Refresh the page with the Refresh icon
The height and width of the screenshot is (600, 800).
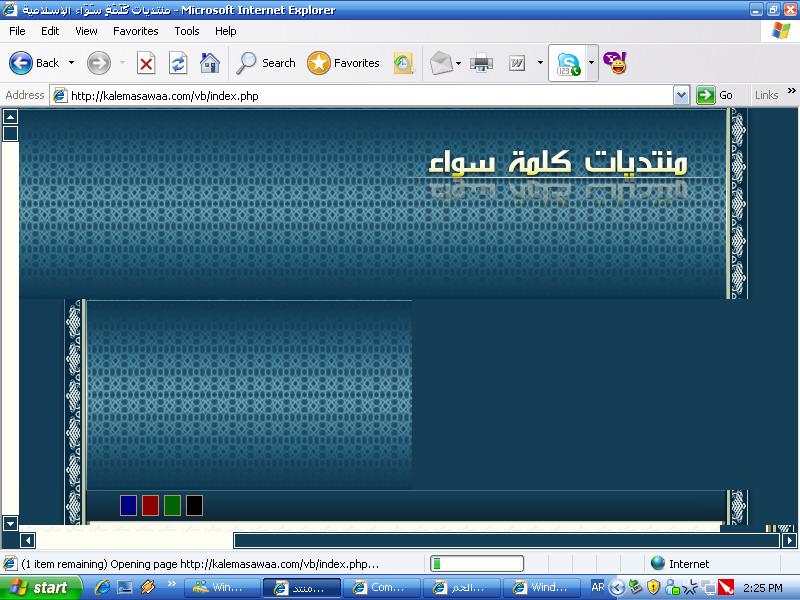click(x=178, y=63)
